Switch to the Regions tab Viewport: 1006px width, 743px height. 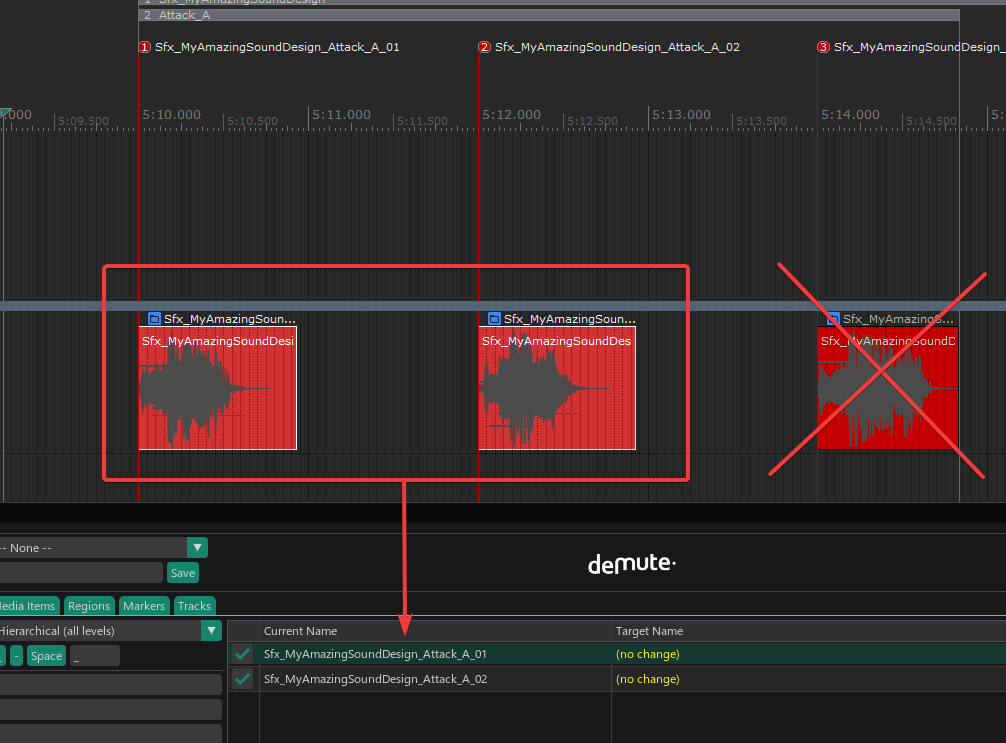click(x=89, y=606)
